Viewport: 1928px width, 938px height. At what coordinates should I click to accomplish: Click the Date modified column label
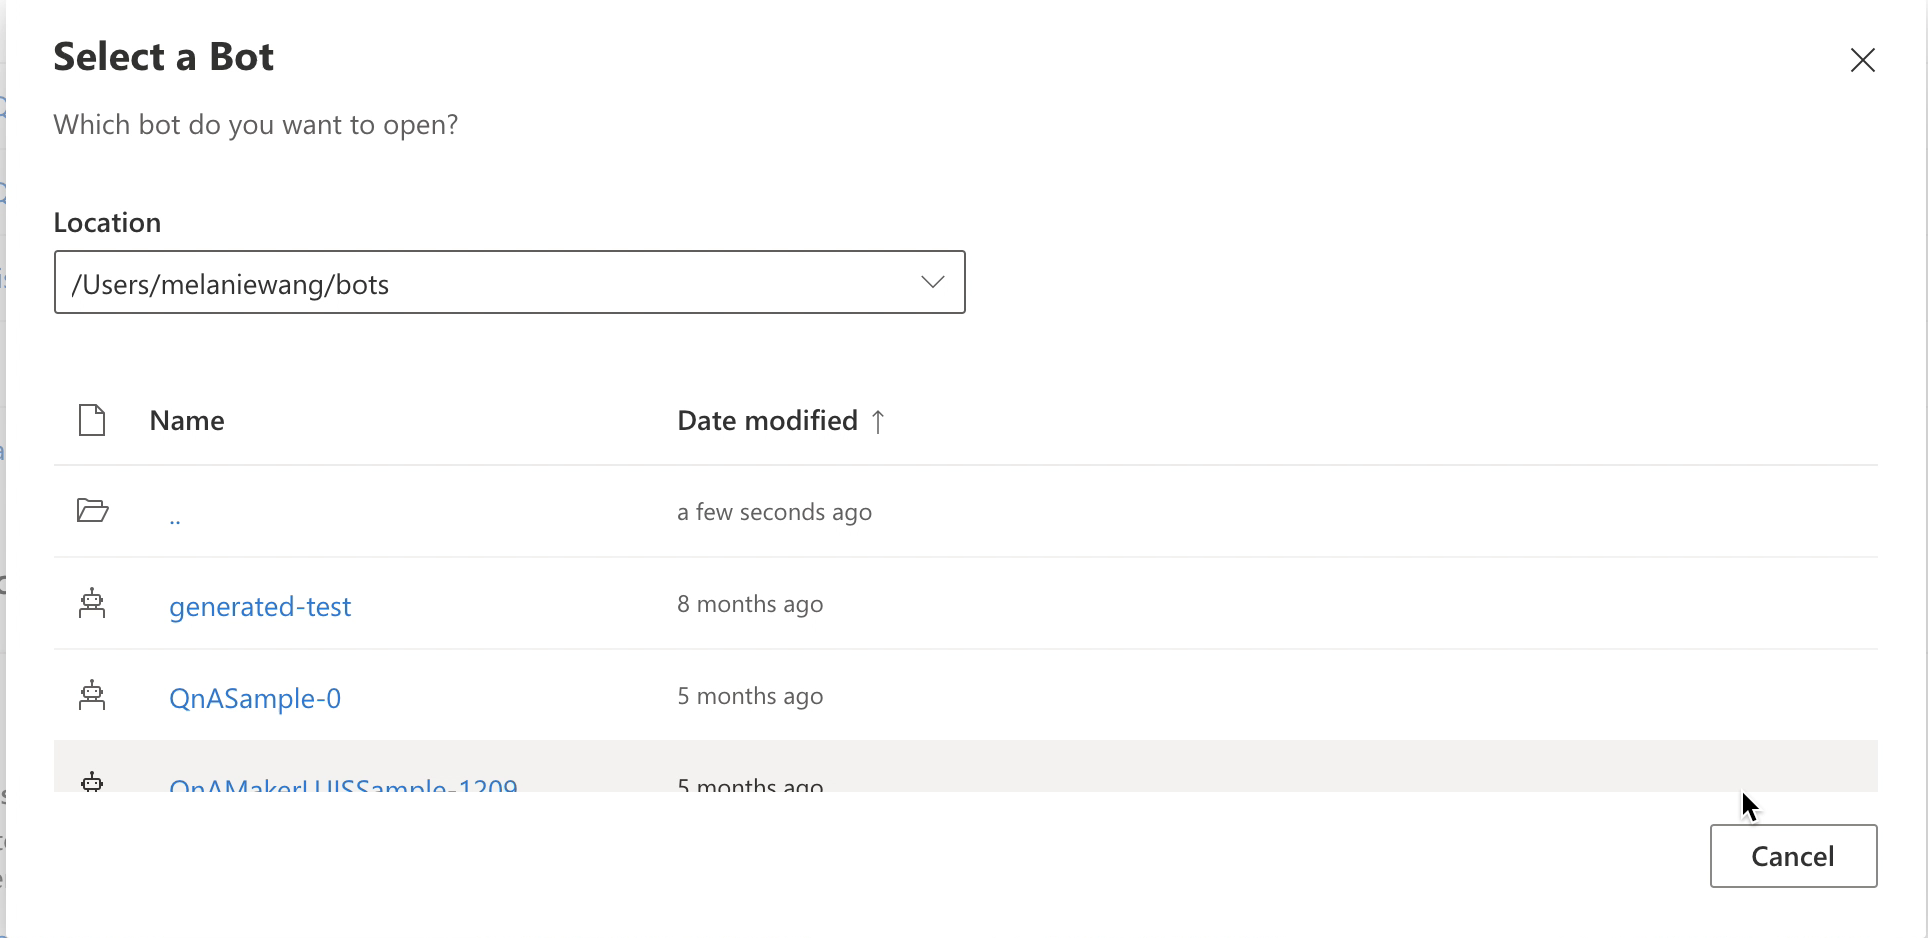[767, 420]
